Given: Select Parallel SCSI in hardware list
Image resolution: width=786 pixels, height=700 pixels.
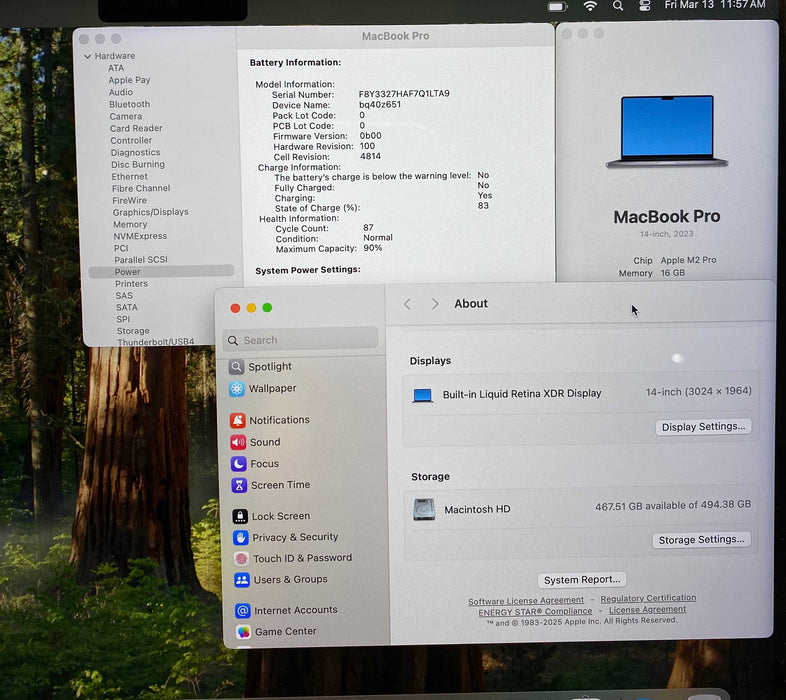Looking at the screenshot, I should click(x=141, y=260).
